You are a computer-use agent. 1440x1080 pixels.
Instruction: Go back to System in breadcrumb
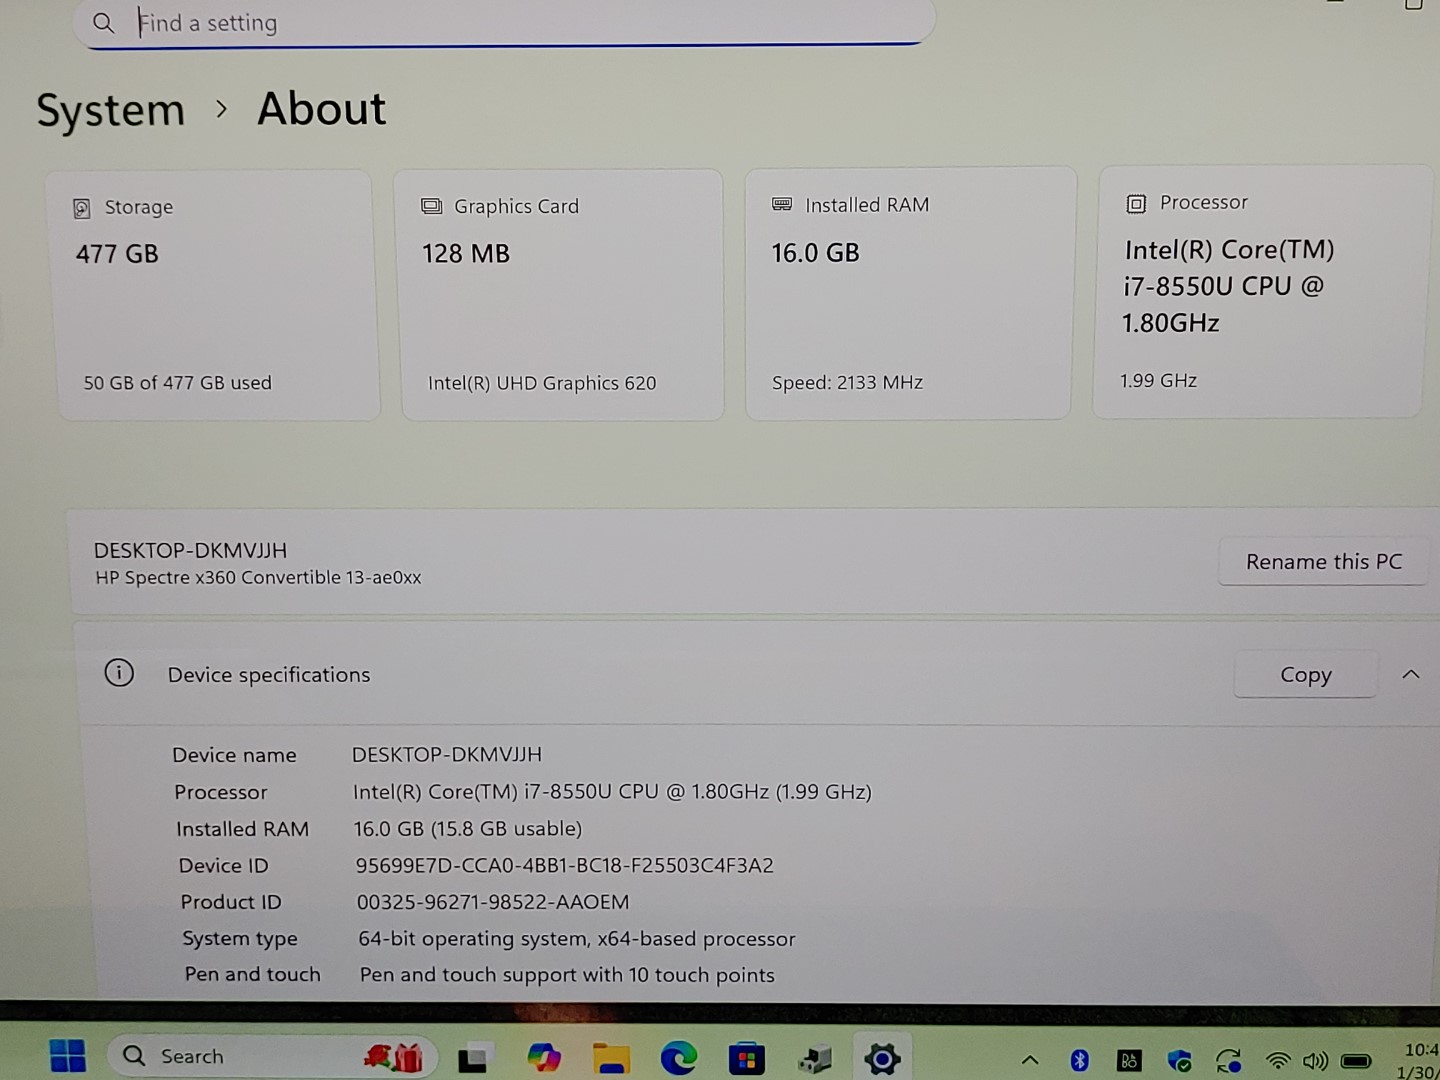pyautogui.click(x=111, y=110)
